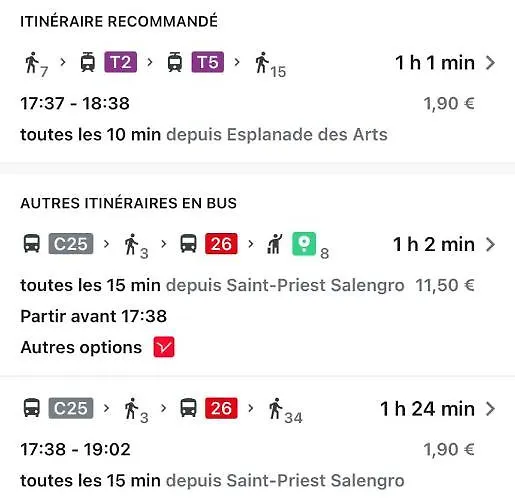Tap the 34-minute walking icon
The height and width of the screenshot is (500, 515).
pos(285,411)
